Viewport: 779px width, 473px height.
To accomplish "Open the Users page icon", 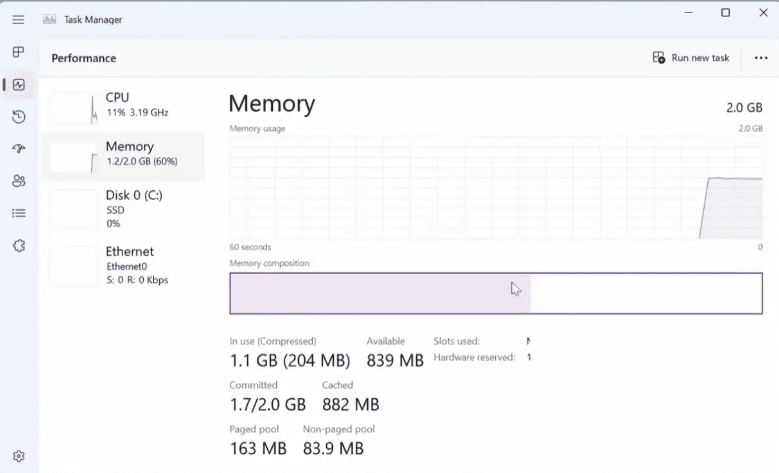I will (19, 181).
